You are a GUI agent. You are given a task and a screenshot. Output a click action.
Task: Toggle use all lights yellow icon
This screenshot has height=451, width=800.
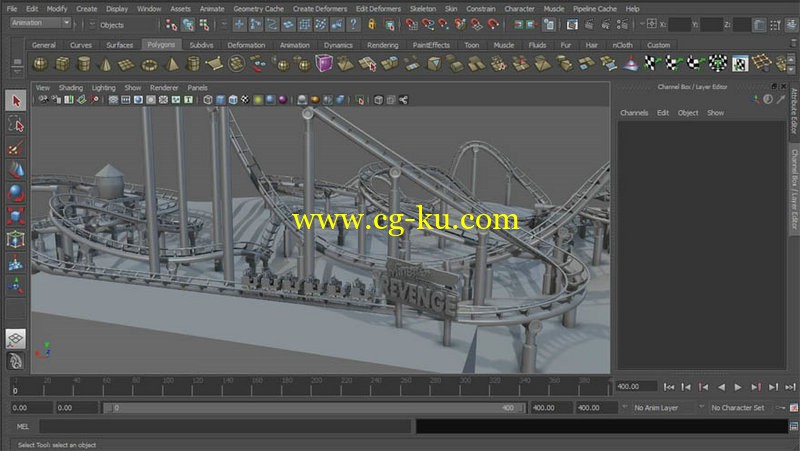coord(258,100)
